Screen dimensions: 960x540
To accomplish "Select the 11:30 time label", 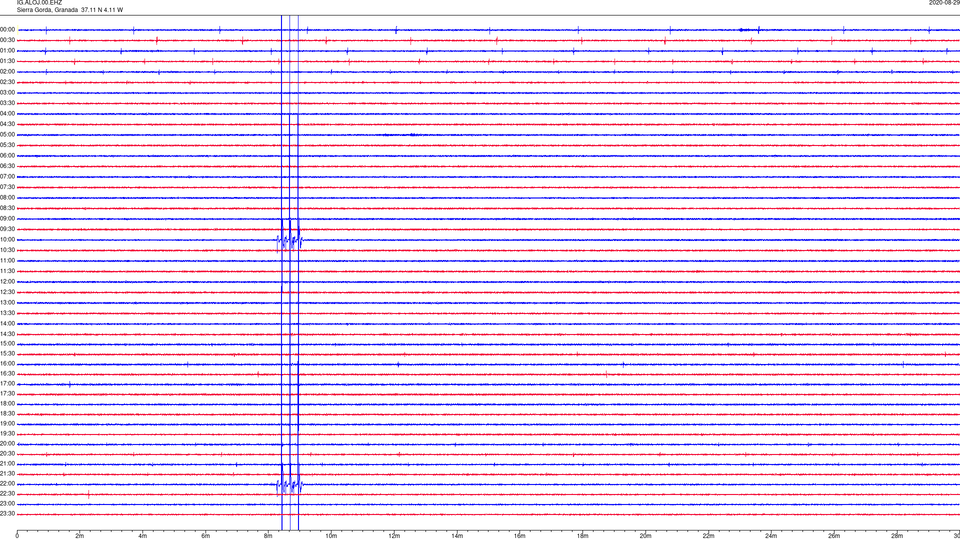I will 7,271.
